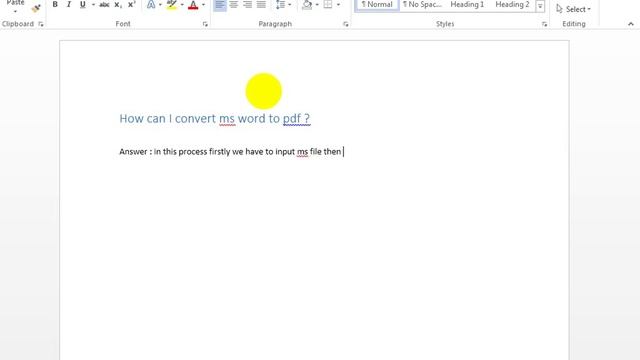
Task: Click the Format Painter brush icon
Action: click(x=36, y=7)
